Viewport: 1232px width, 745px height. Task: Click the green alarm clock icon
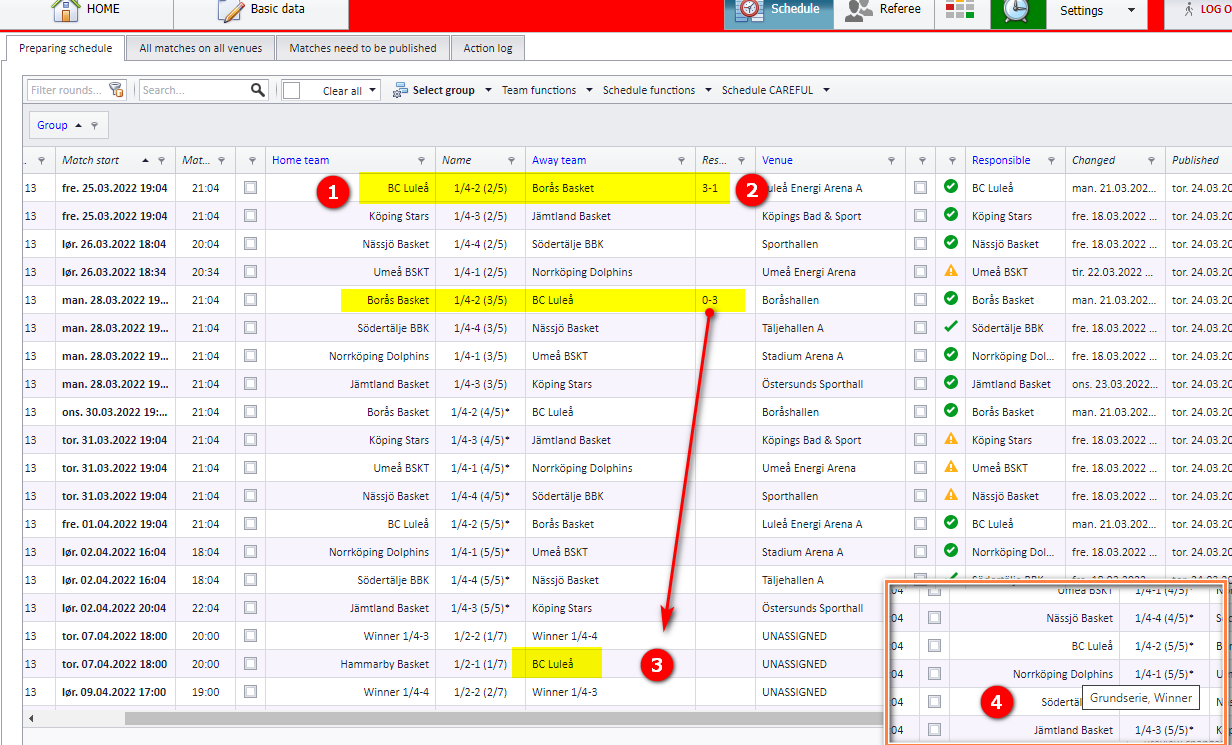1018,10
